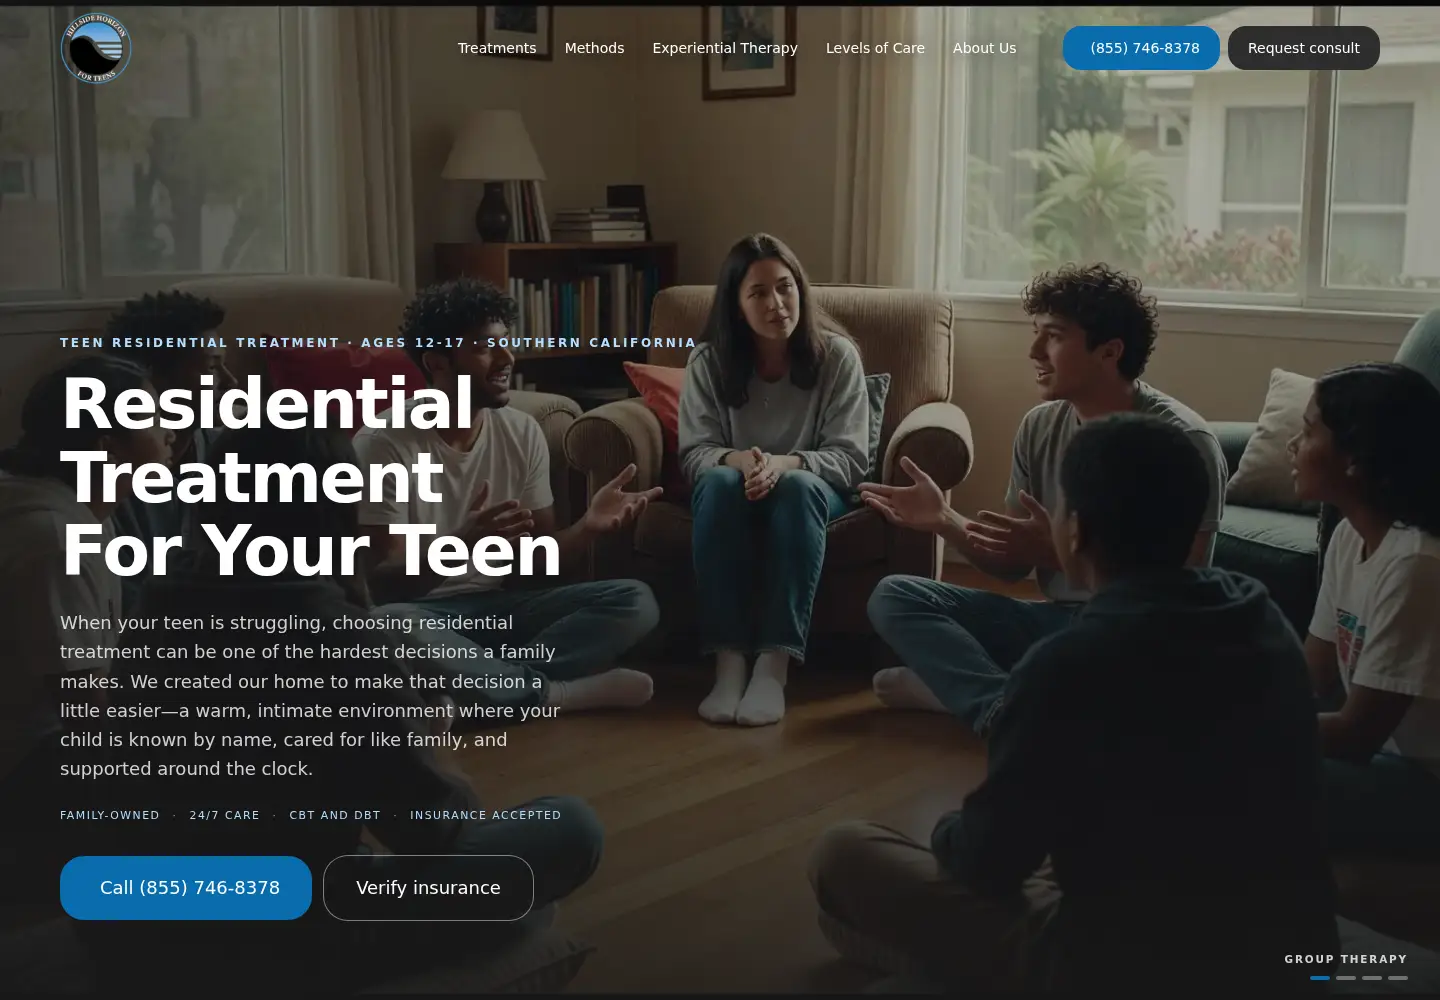Go to Experiential Therapy in the navigation
The width and height of the screenshot is (1440, 1000).
725,48
